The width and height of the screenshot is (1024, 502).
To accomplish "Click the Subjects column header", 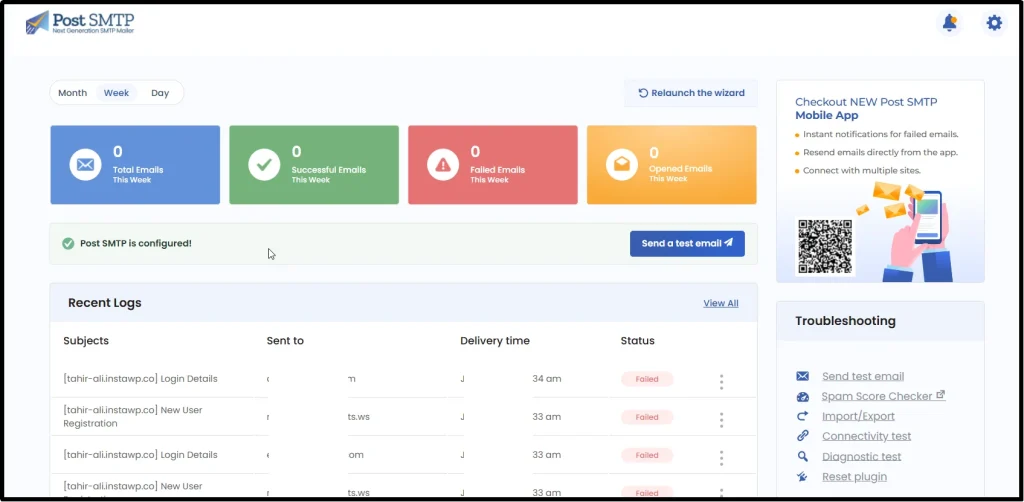I will [86, 341].
